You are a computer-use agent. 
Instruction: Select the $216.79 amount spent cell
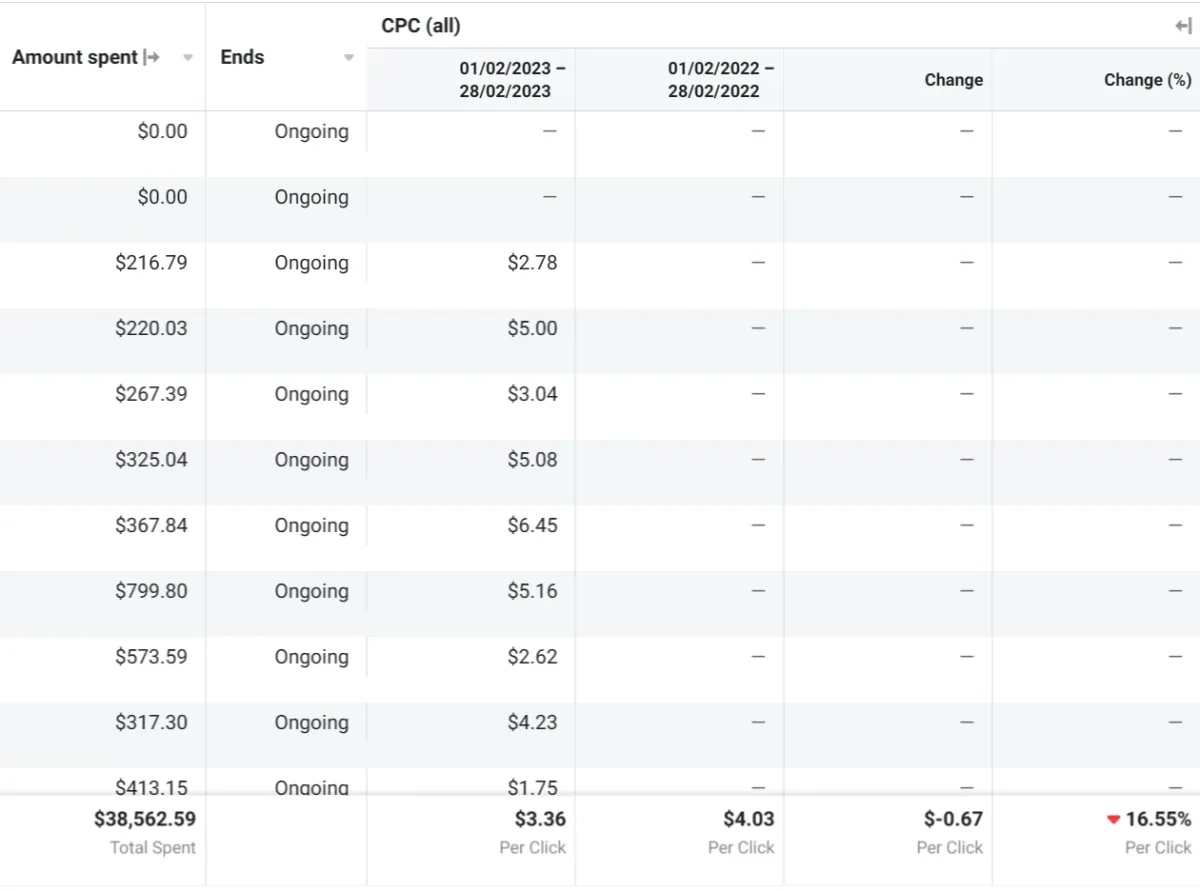pyautogui.click(x=151, y=263)
